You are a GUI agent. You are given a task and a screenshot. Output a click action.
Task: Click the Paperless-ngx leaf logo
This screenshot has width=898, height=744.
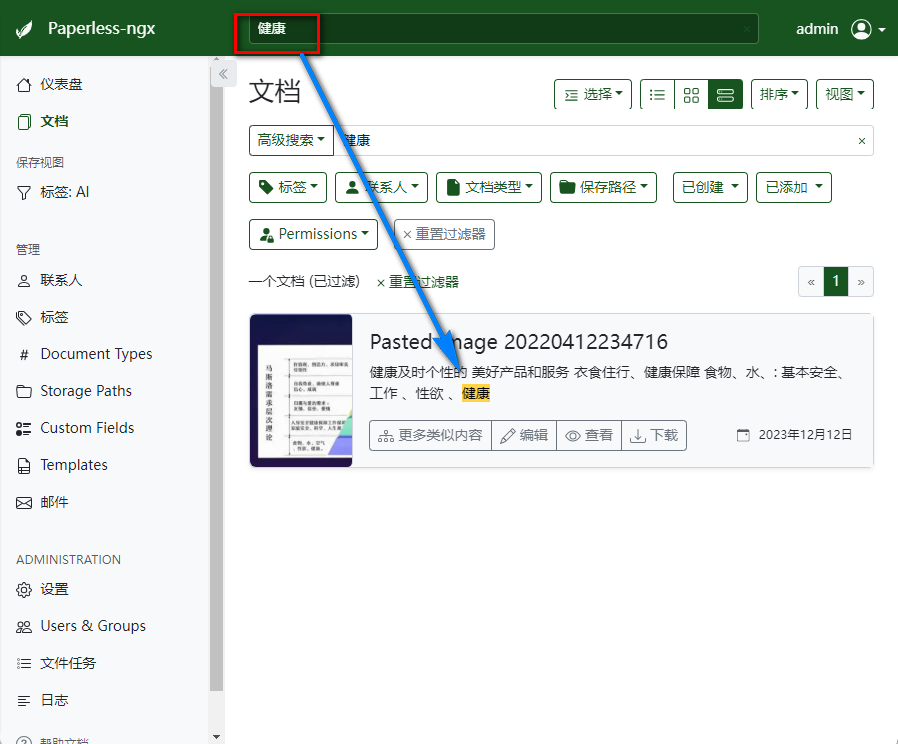(26, 29)
